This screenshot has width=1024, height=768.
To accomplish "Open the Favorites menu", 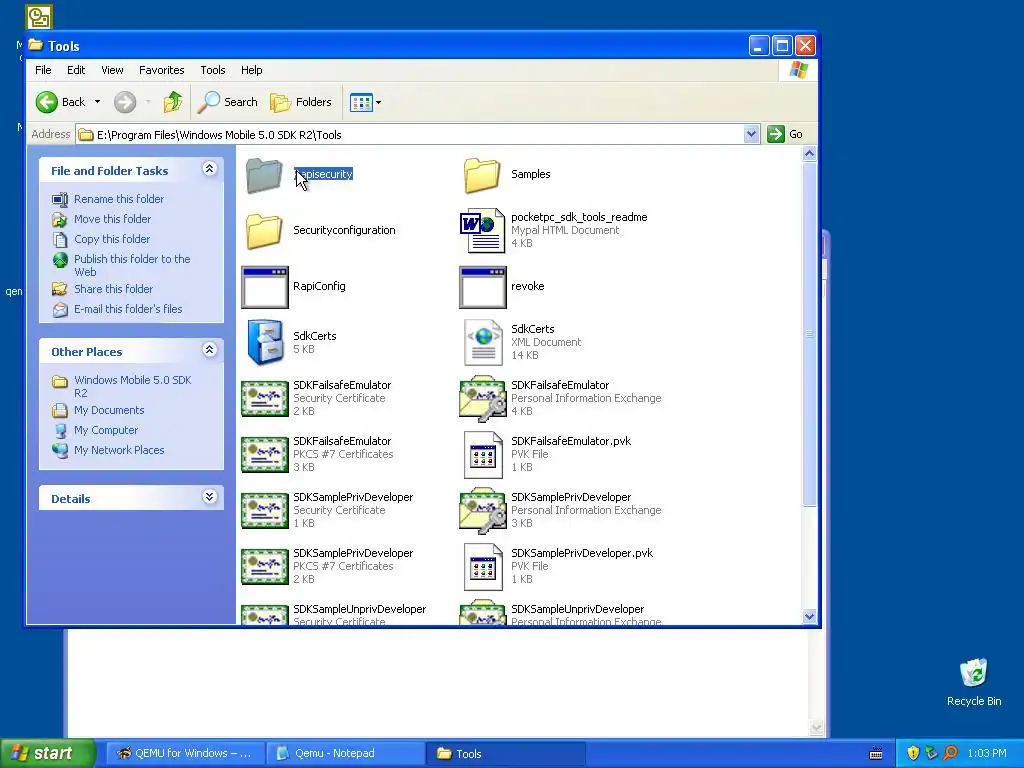I will click(x=161, y=70).
